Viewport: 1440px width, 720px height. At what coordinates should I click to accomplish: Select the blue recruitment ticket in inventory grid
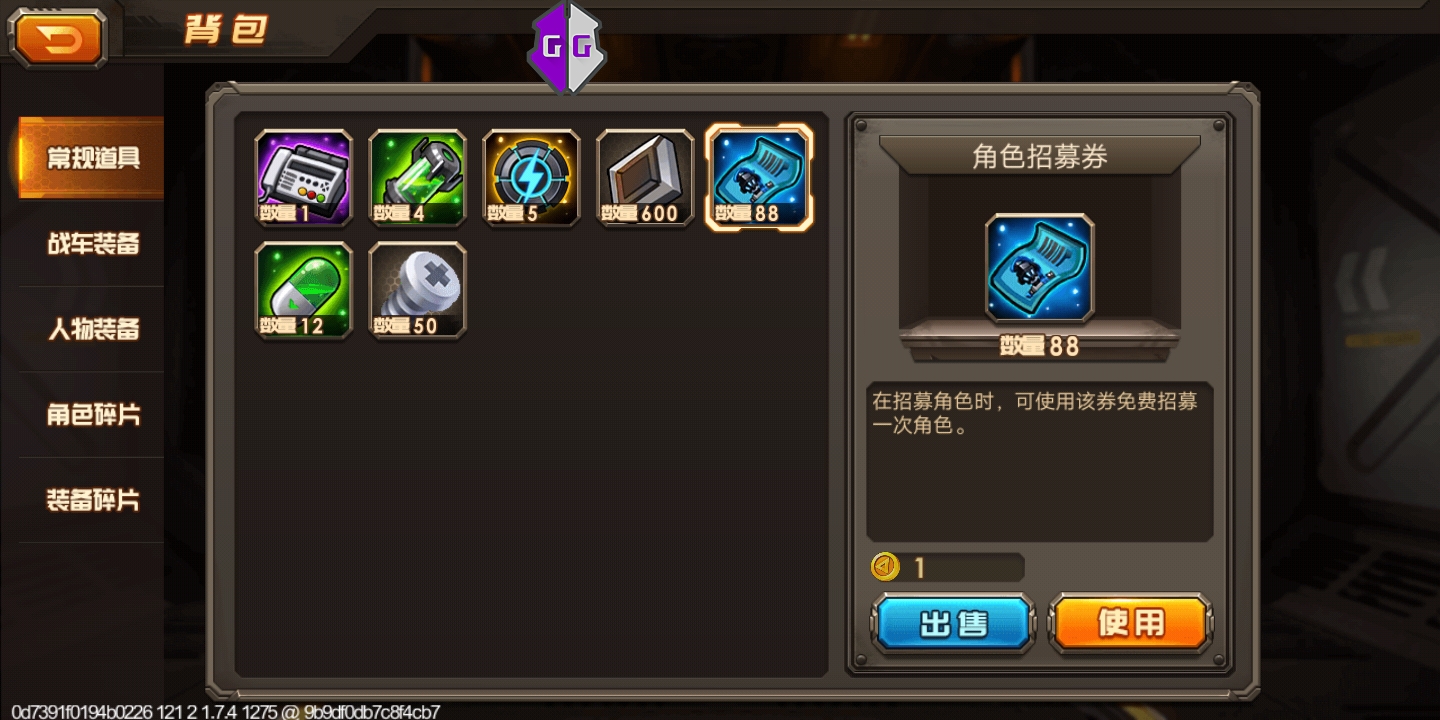click(x=759, y=177)
